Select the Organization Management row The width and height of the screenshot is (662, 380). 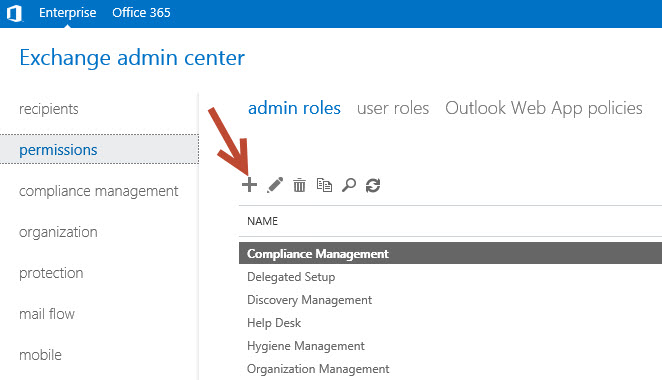click(450, 369)
